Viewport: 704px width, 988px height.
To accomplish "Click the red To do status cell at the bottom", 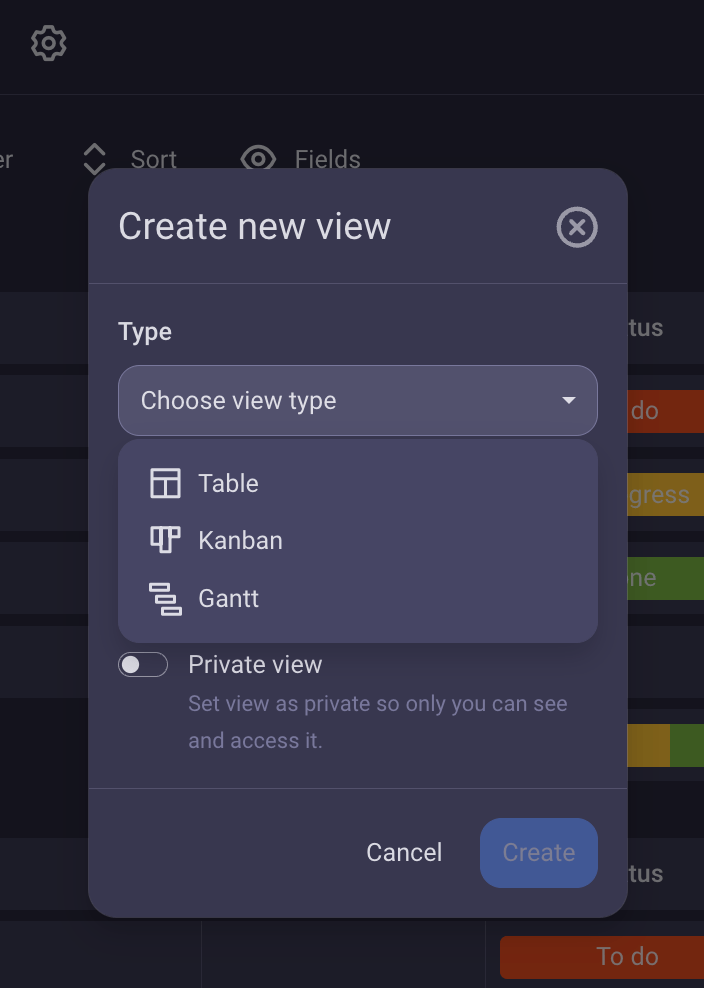I will (x=602, y=956).
